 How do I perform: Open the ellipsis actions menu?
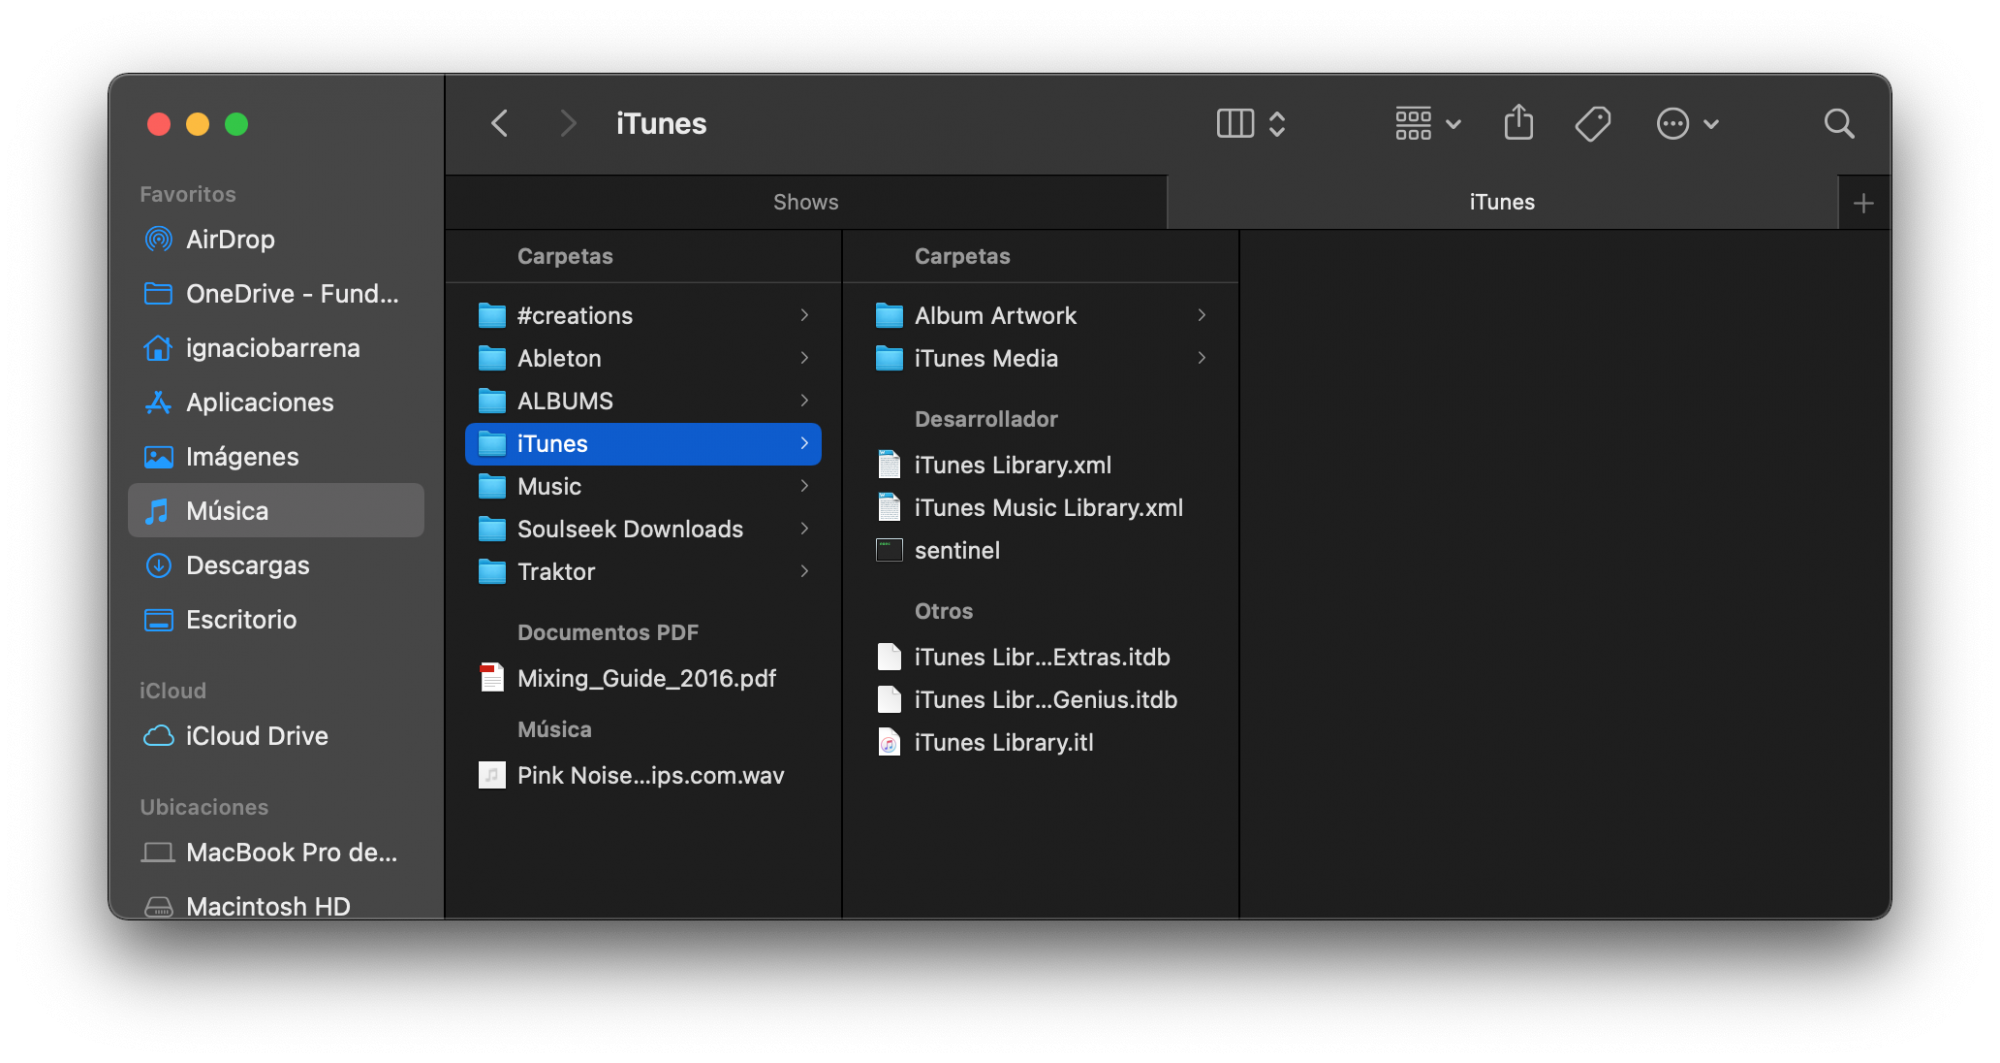(1687, 124)
